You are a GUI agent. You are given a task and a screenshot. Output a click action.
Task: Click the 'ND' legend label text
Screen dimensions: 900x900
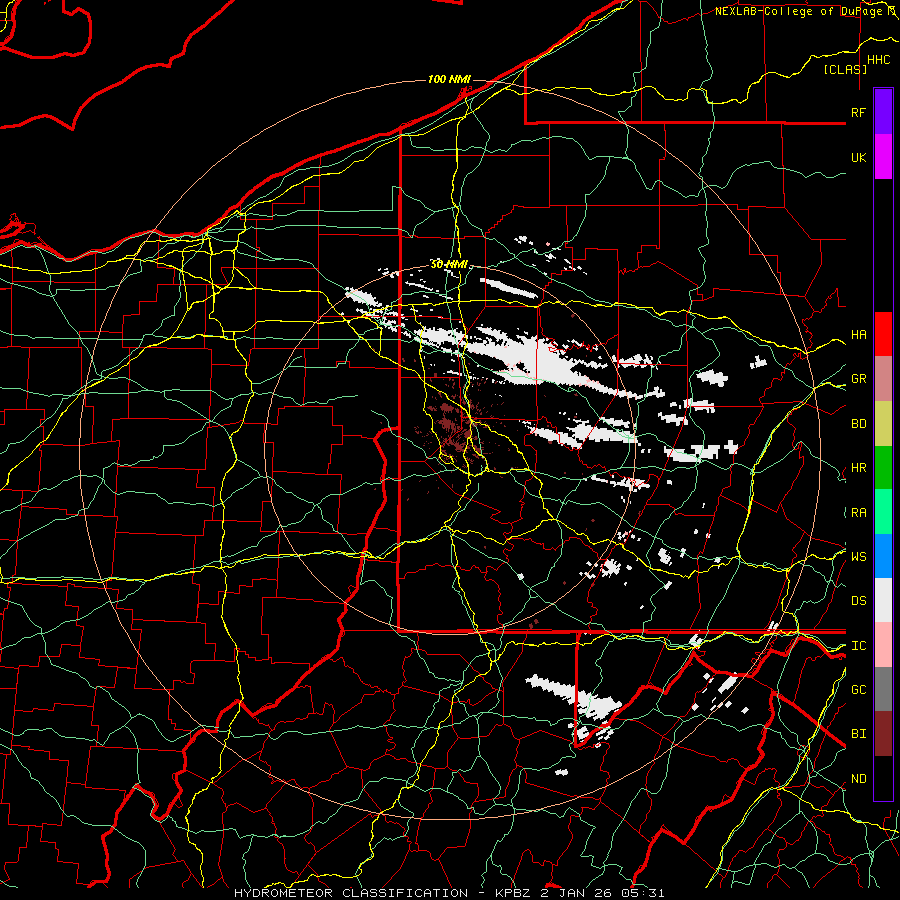[858, 779]
